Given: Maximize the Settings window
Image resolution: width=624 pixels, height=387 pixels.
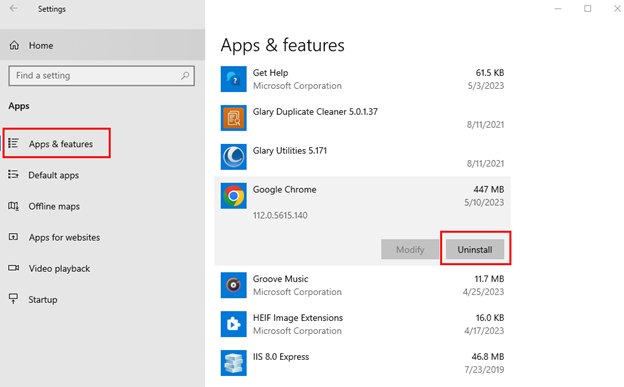Looking at the screenshot, I should click(x=587, y=8).
